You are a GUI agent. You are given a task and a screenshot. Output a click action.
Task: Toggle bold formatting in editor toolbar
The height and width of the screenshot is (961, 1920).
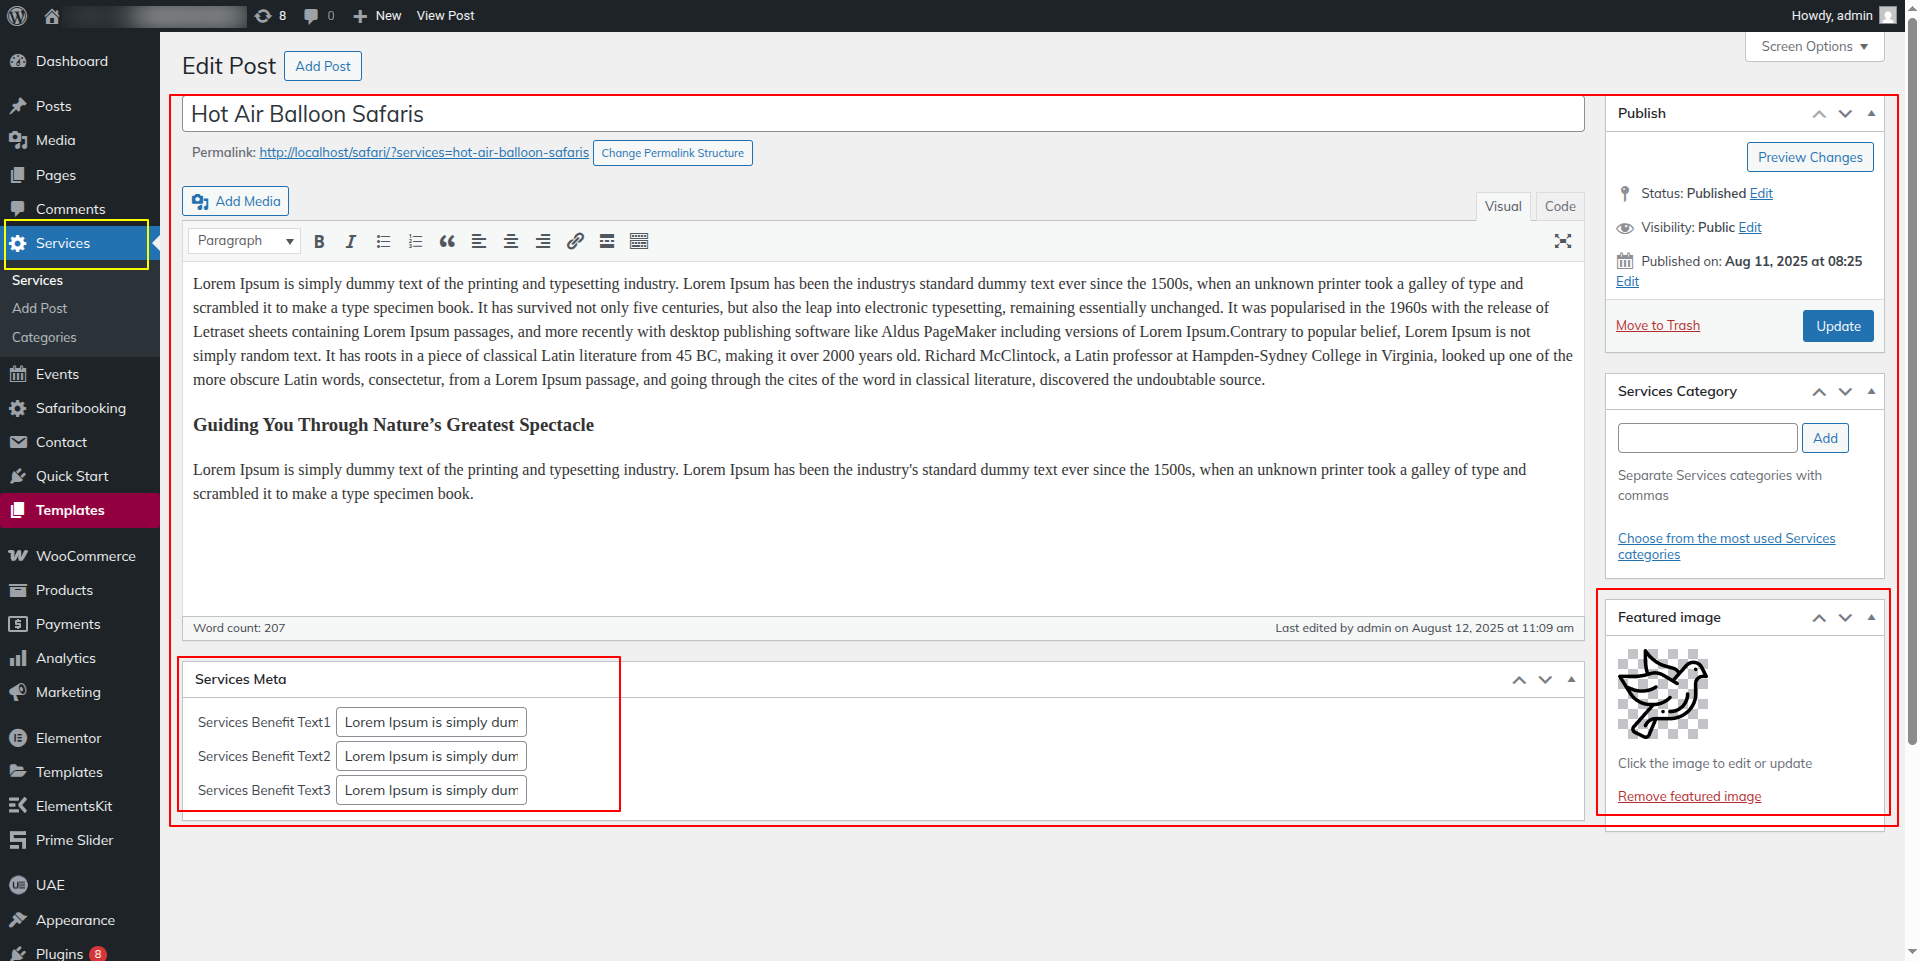319,242
